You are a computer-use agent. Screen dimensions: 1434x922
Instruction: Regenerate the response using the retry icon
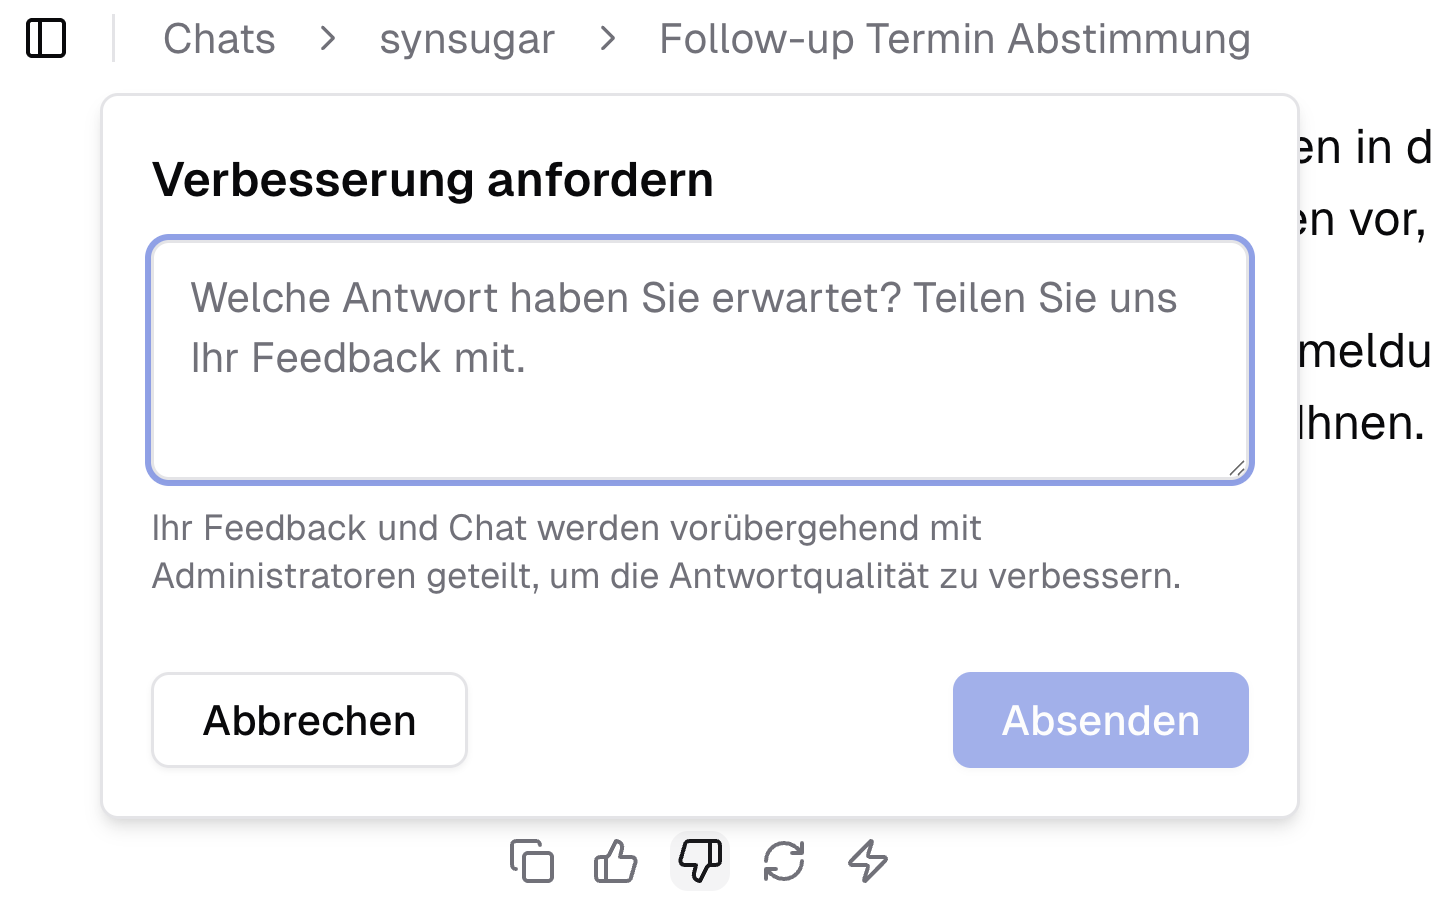tap(784, 861)
